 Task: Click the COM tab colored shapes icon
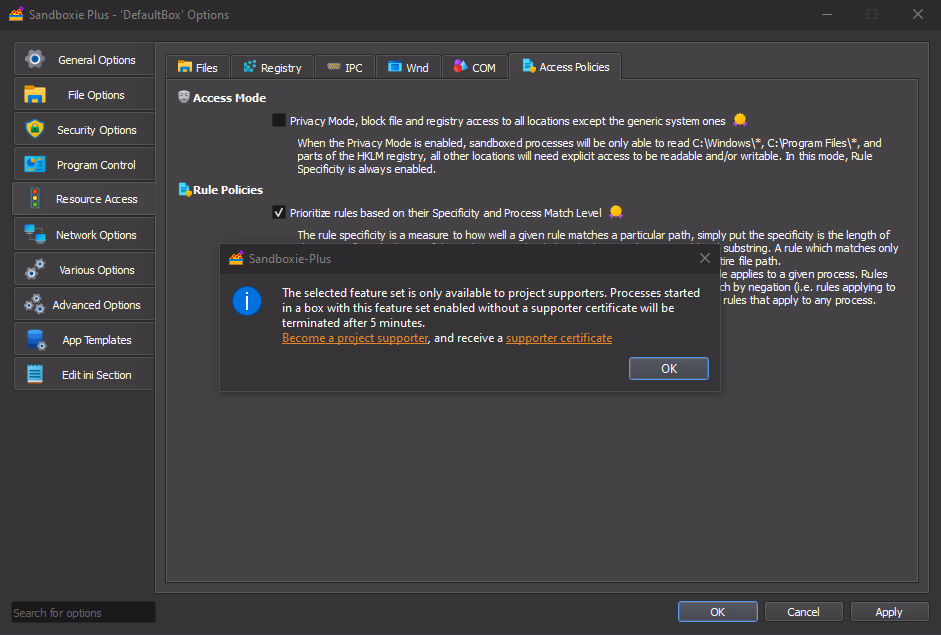point(460,67)
